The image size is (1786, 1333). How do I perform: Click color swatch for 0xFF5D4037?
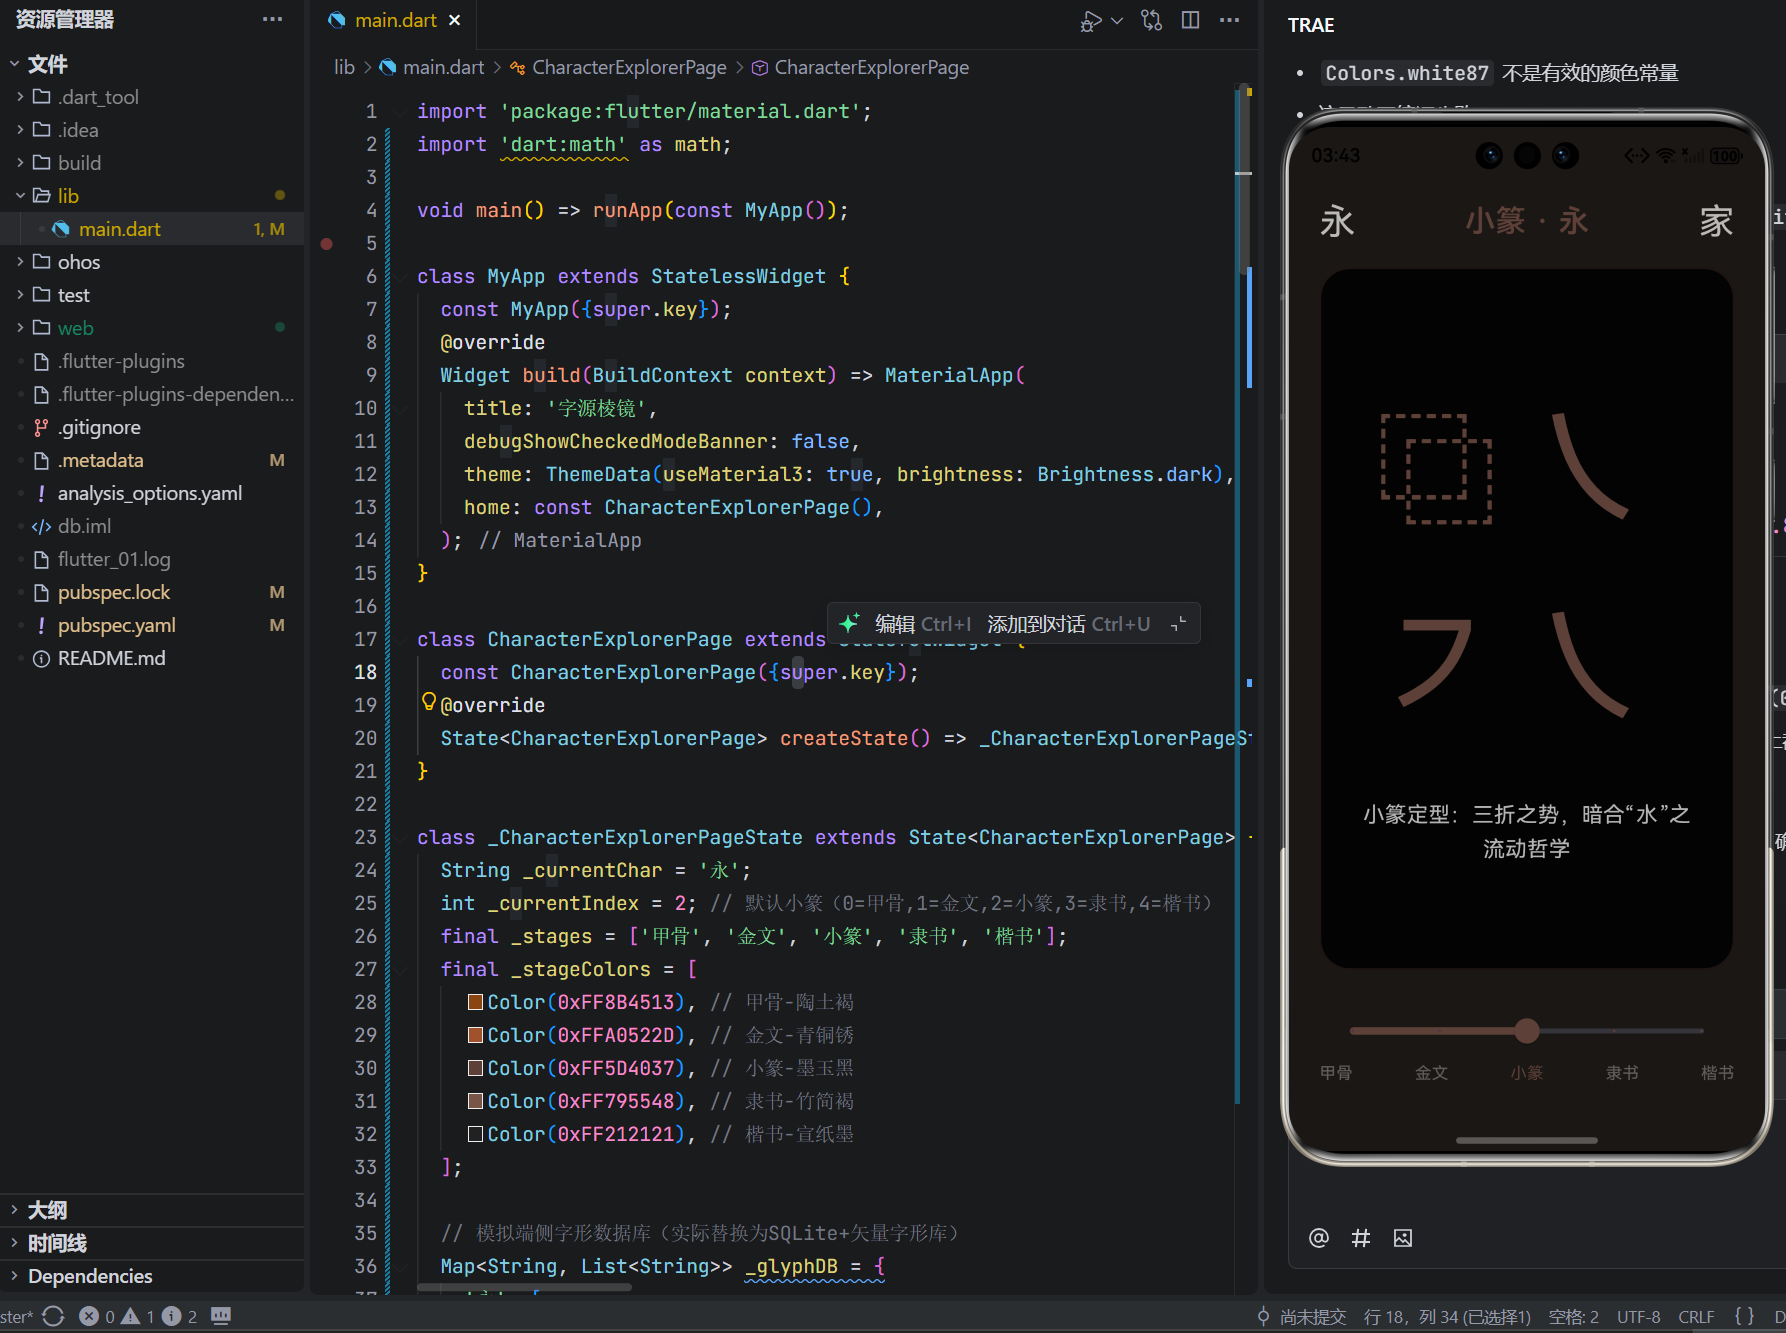click(x=476, y=1068)
